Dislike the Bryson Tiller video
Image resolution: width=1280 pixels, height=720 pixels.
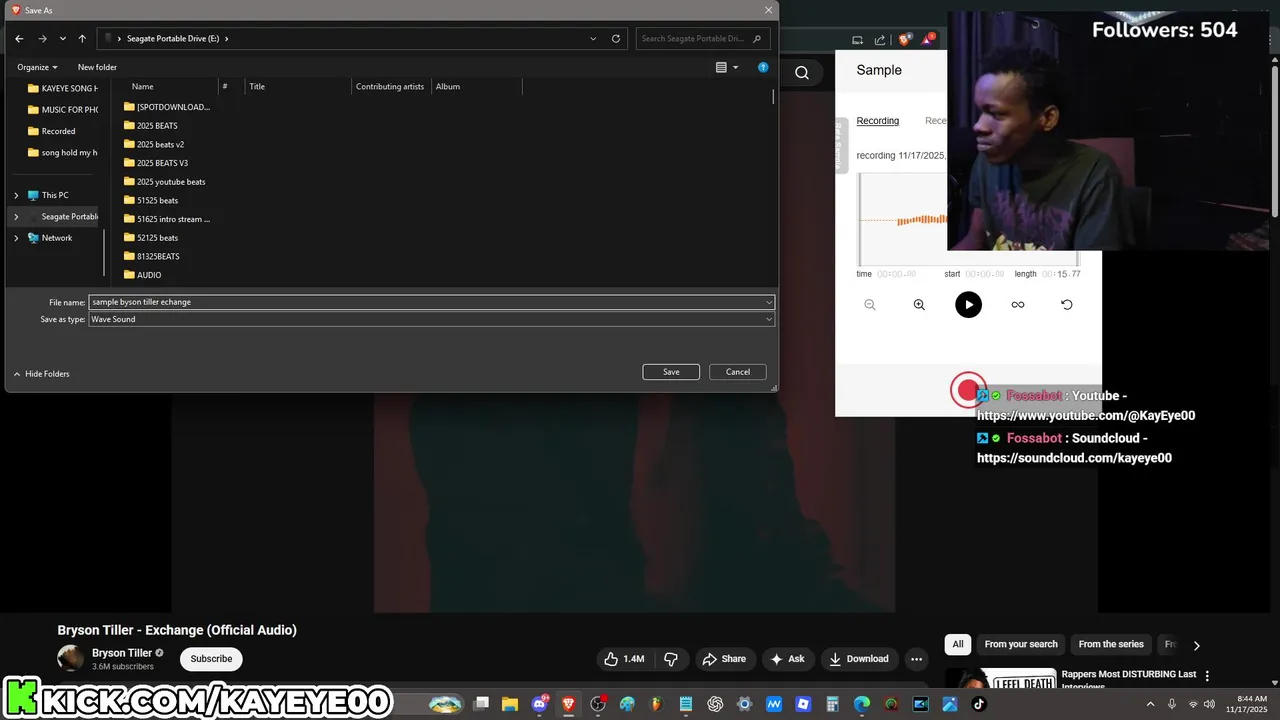671,659
